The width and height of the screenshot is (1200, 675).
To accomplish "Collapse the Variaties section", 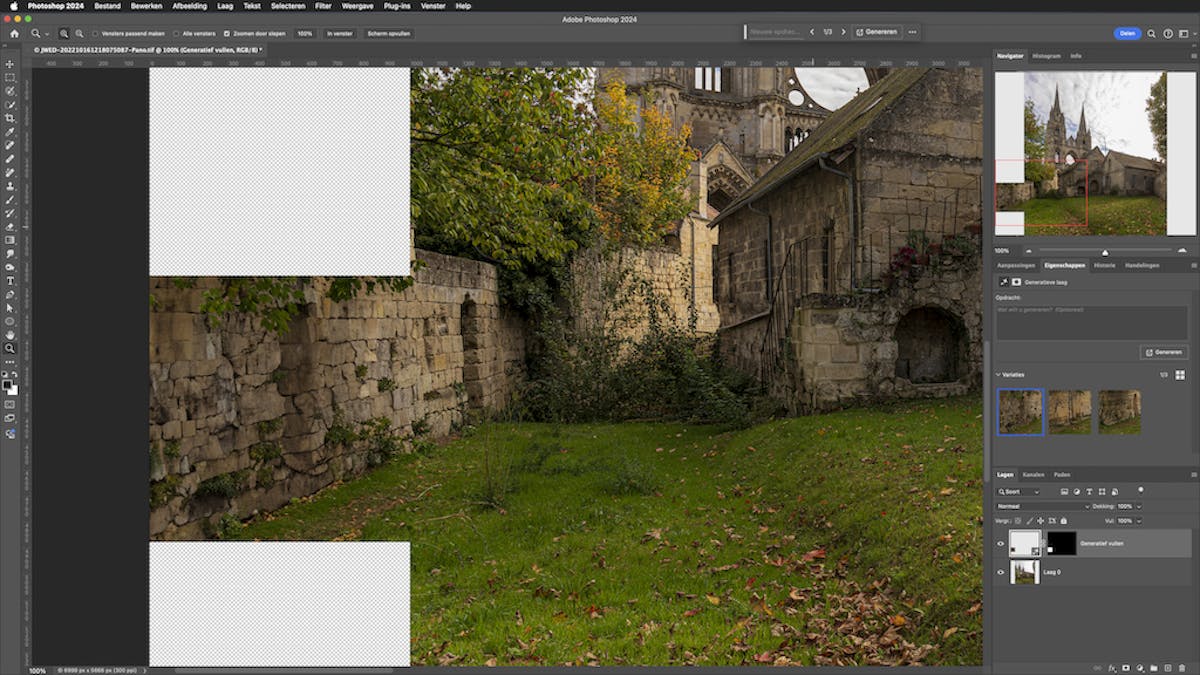I will click(x=998, y=375).
